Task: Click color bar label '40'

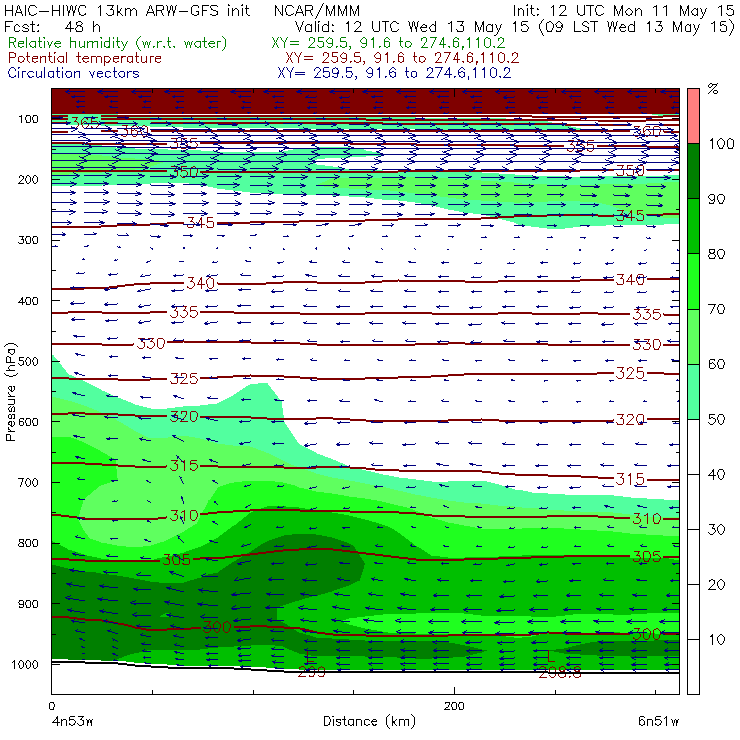Action: 716,475
